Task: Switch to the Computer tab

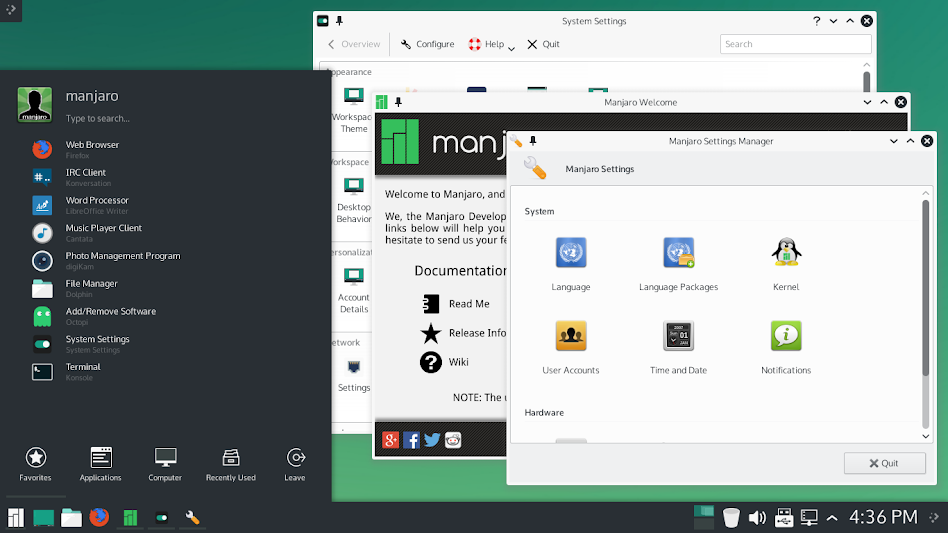Action: (165, 464)
